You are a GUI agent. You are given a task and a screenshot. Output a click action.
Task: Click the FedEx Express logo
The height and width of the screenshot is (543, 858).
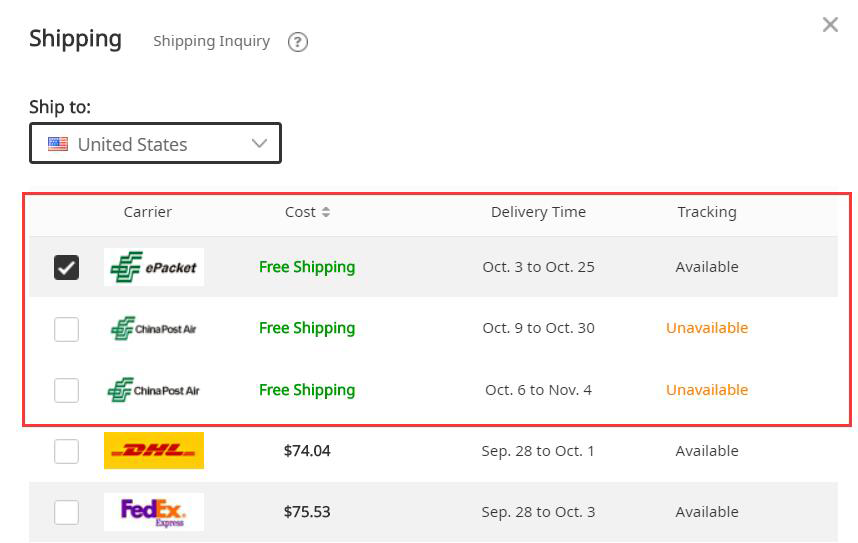(x=154, y=512)
